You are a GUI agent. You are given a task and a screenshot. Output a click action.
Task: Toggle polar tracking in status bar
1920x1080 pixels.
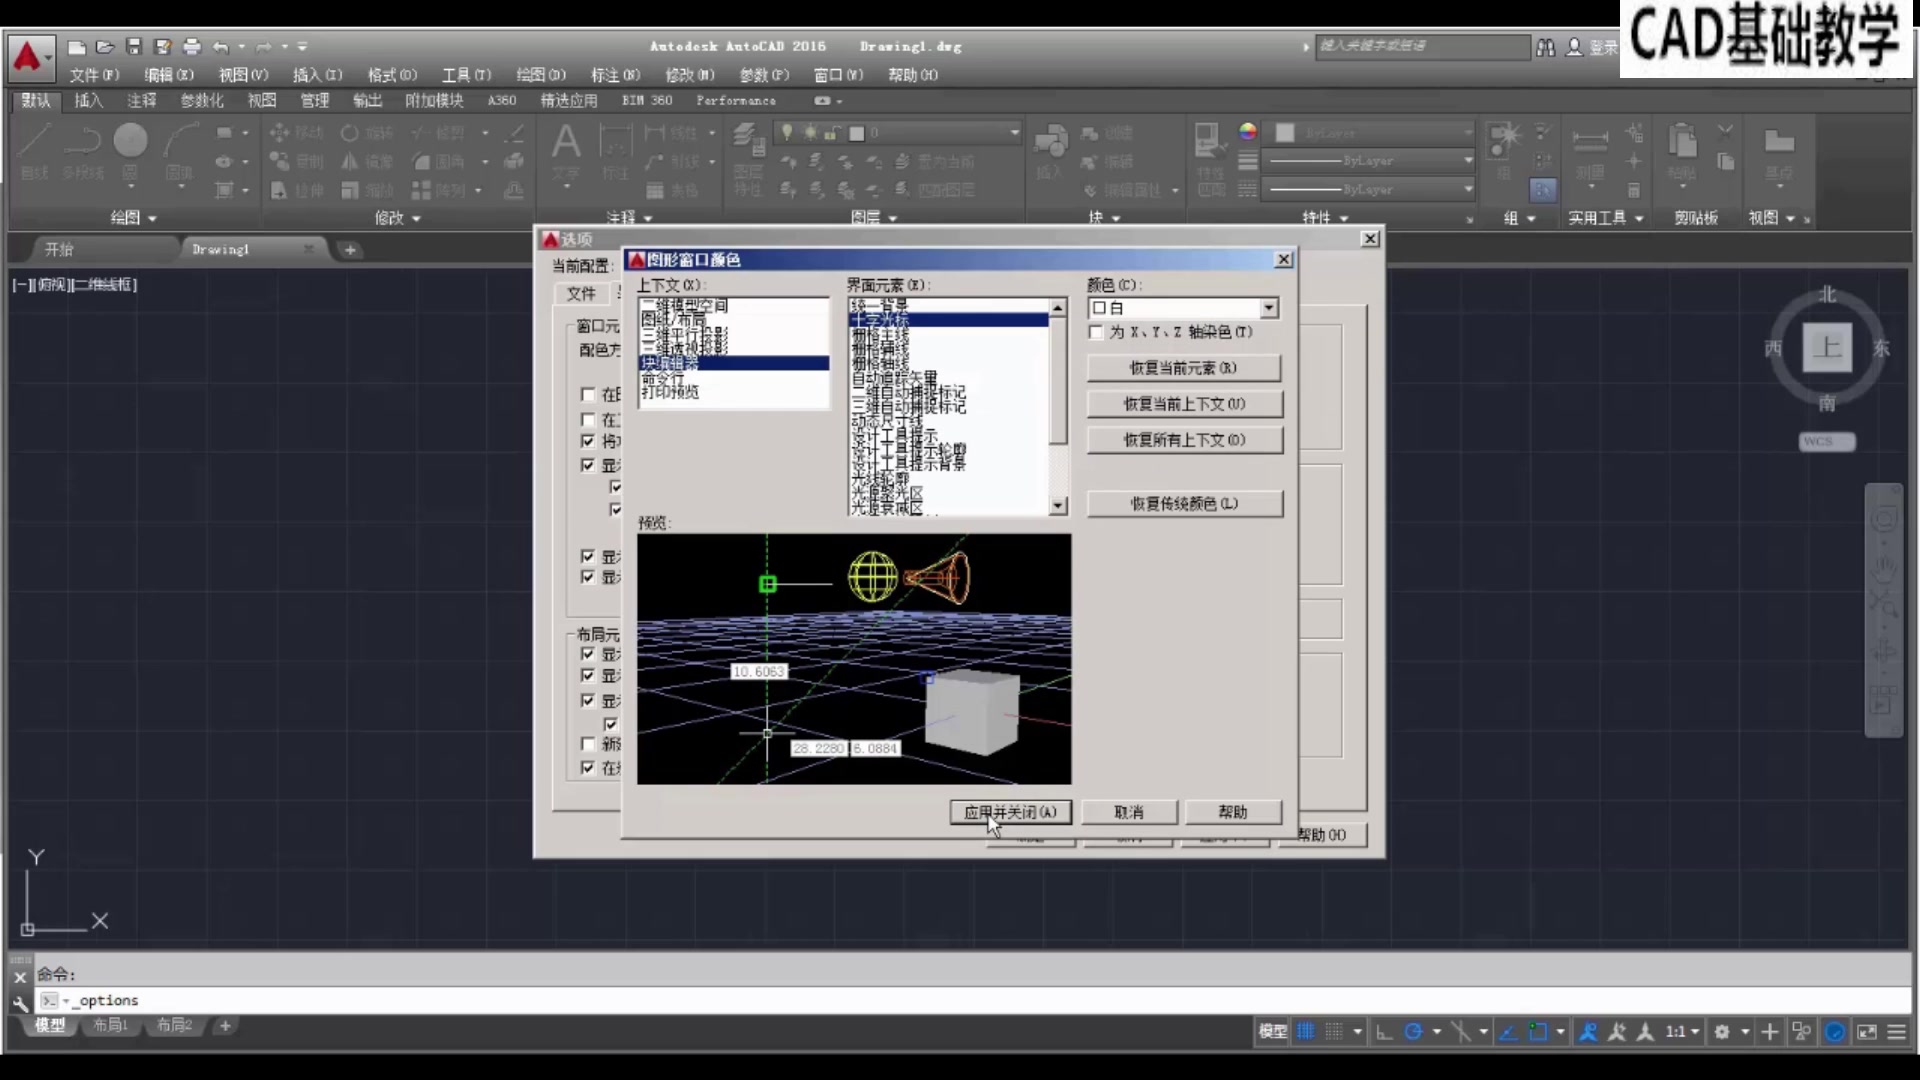tap(1413, 1032)
